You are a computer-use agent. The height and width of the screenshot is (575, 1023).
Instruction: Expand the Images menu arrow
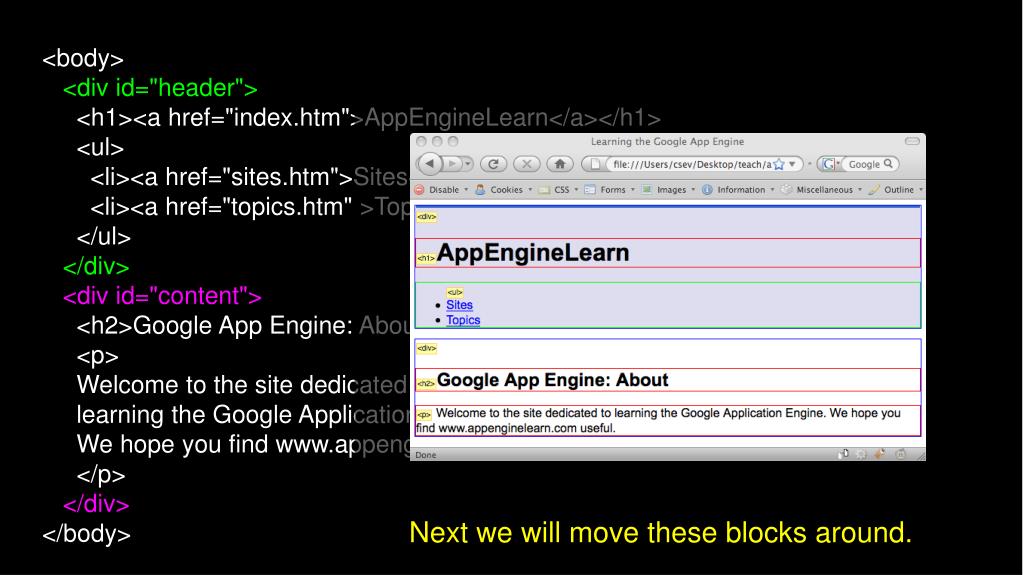[x=693, y=189]
